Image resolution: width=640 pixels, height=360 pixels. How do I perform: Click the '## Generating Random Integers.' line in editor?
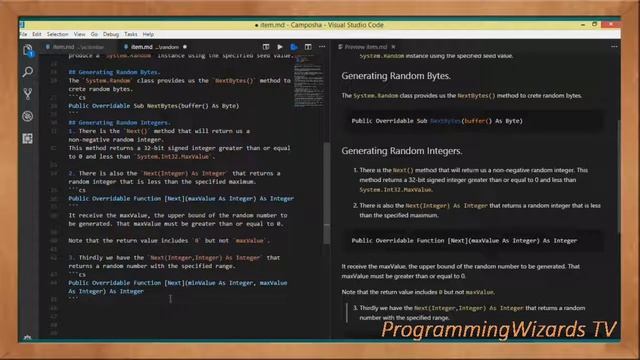point(120,123)
